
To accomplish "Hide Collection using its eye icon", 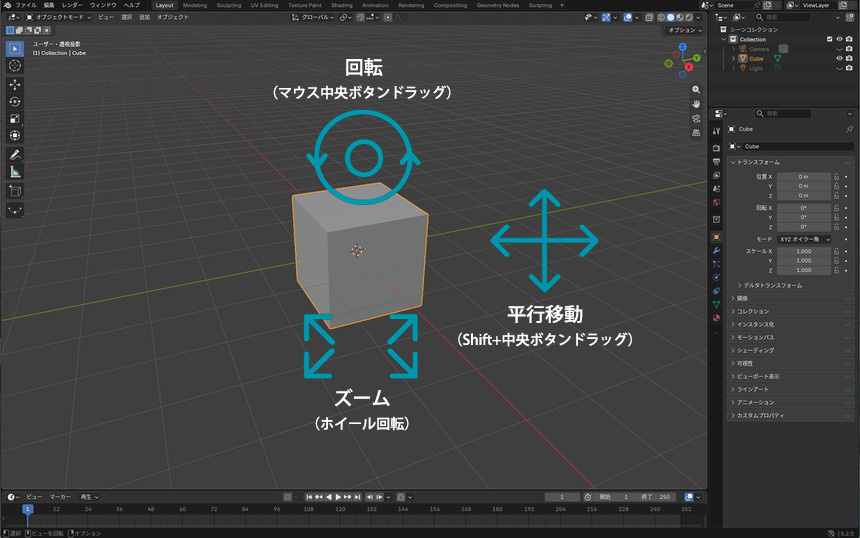I will click(x=839, y=39).
